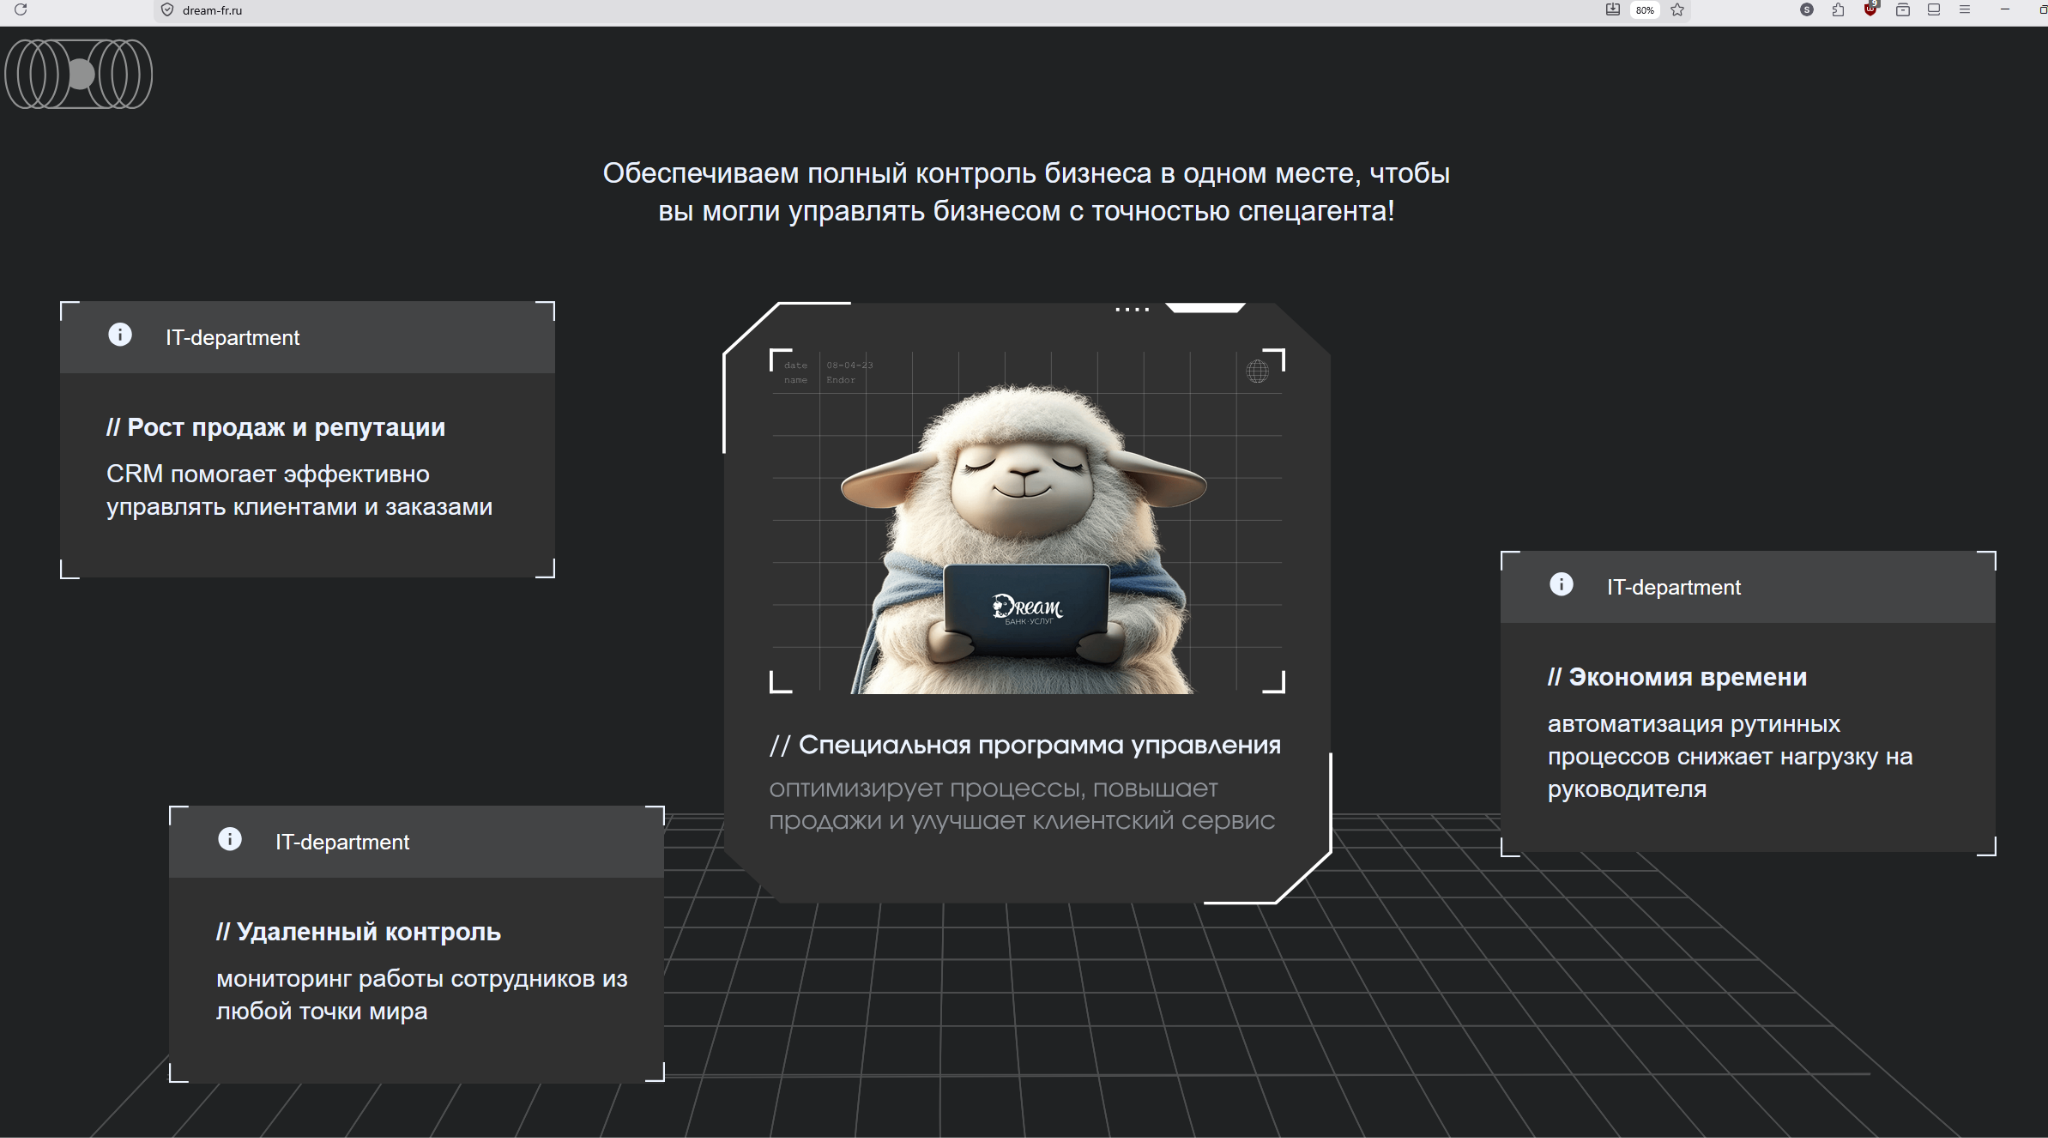
Task: Click heading // Экономия времени
Action: (1677, 677)
